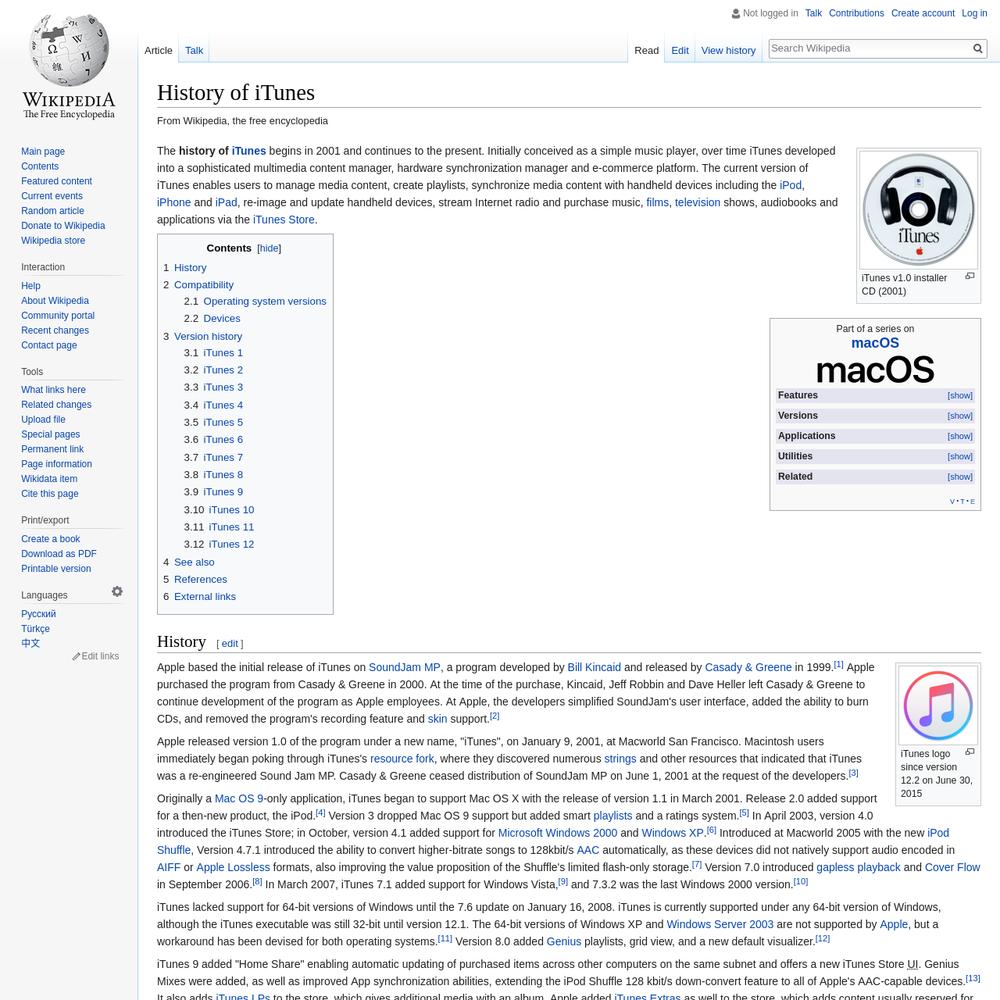Viewport: 1000px width, 1000px height.
Task: Click Cite this page link
Action: (50, 494)
